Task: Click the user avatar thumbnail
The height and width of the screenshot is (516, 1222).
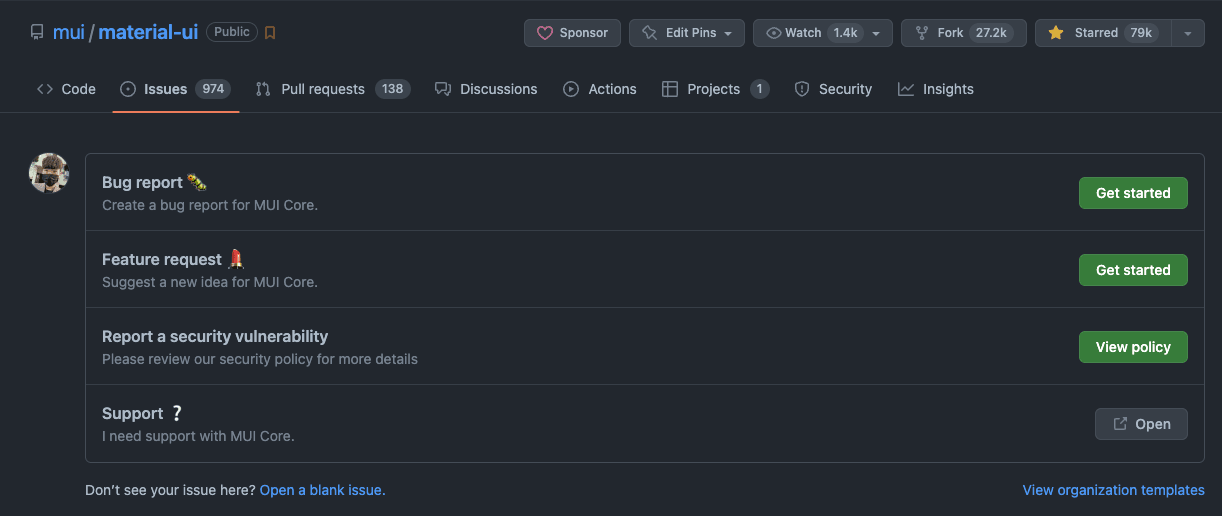Action: (49, 173)
